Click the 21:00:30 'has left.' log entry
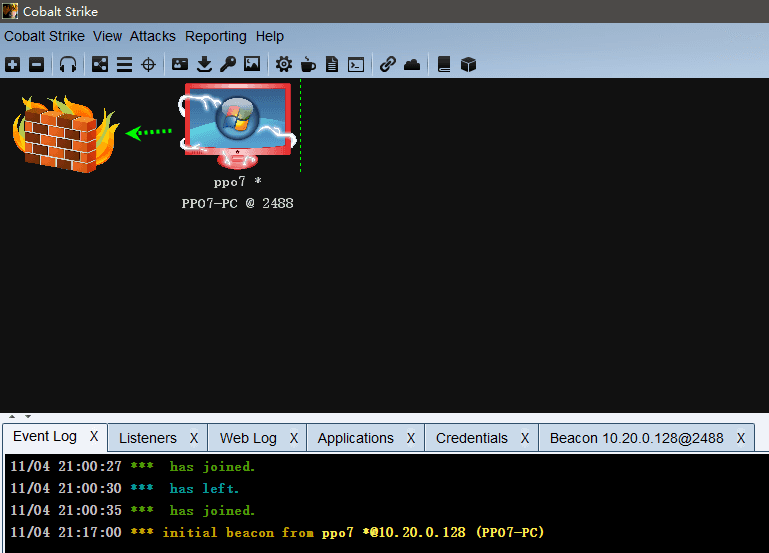Screen dimensions: 769x553 [x=125, y=488]
